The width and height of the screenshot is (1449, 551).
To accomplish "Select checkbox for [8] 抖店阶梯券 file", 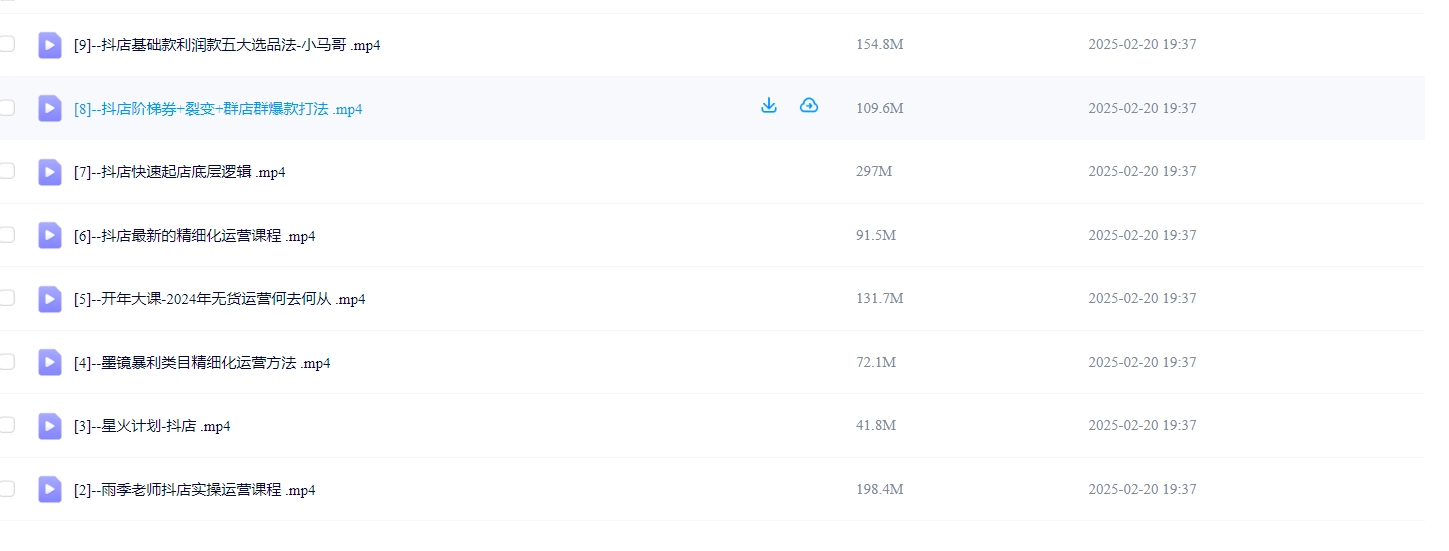I will click(x=7, y=107).
